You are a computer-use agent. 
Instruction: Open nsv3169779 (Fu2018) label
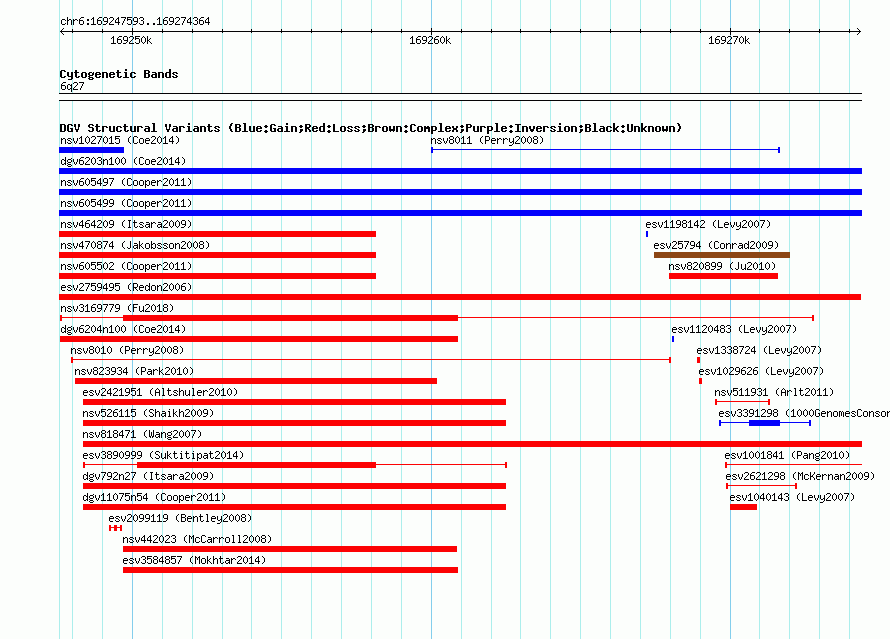(117, 308)
